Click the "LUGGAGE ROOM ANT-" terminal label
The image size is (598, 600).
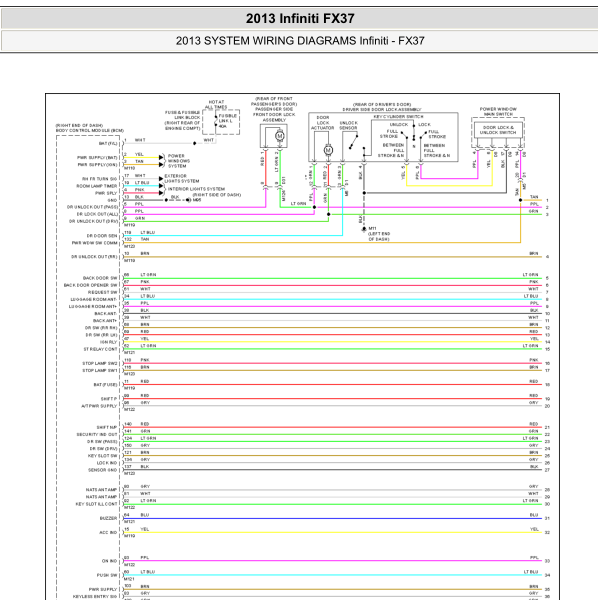[94, 299]
